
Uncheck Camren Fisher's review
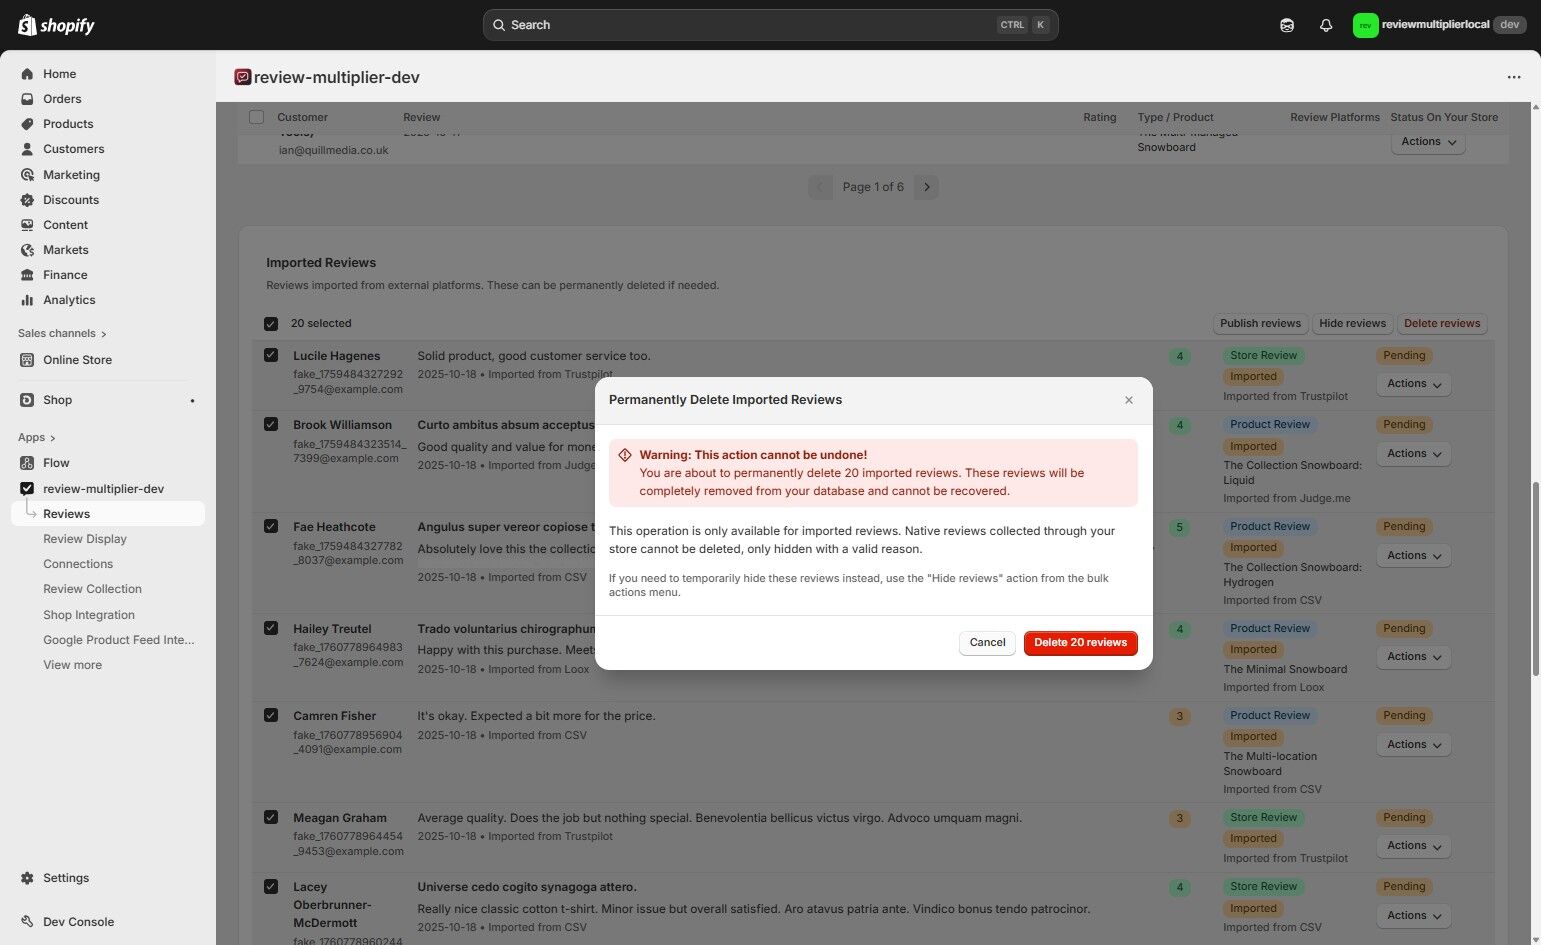pos(270,715)
